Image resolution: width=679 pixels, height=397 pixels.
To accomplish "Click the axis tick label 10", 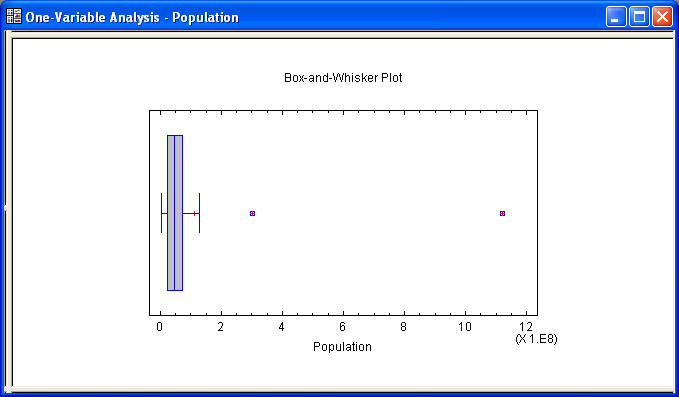I will pos(465,327).
